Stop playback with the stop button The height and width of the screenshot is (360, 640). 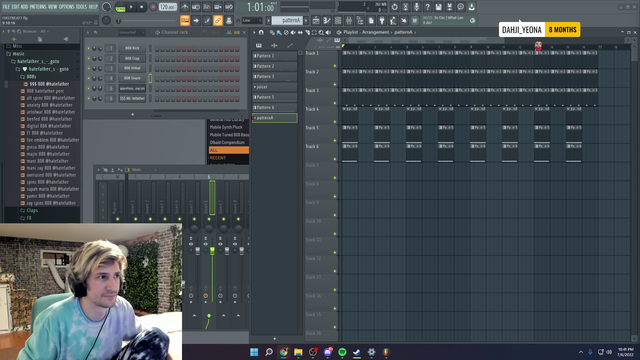(x=141, y=7)
